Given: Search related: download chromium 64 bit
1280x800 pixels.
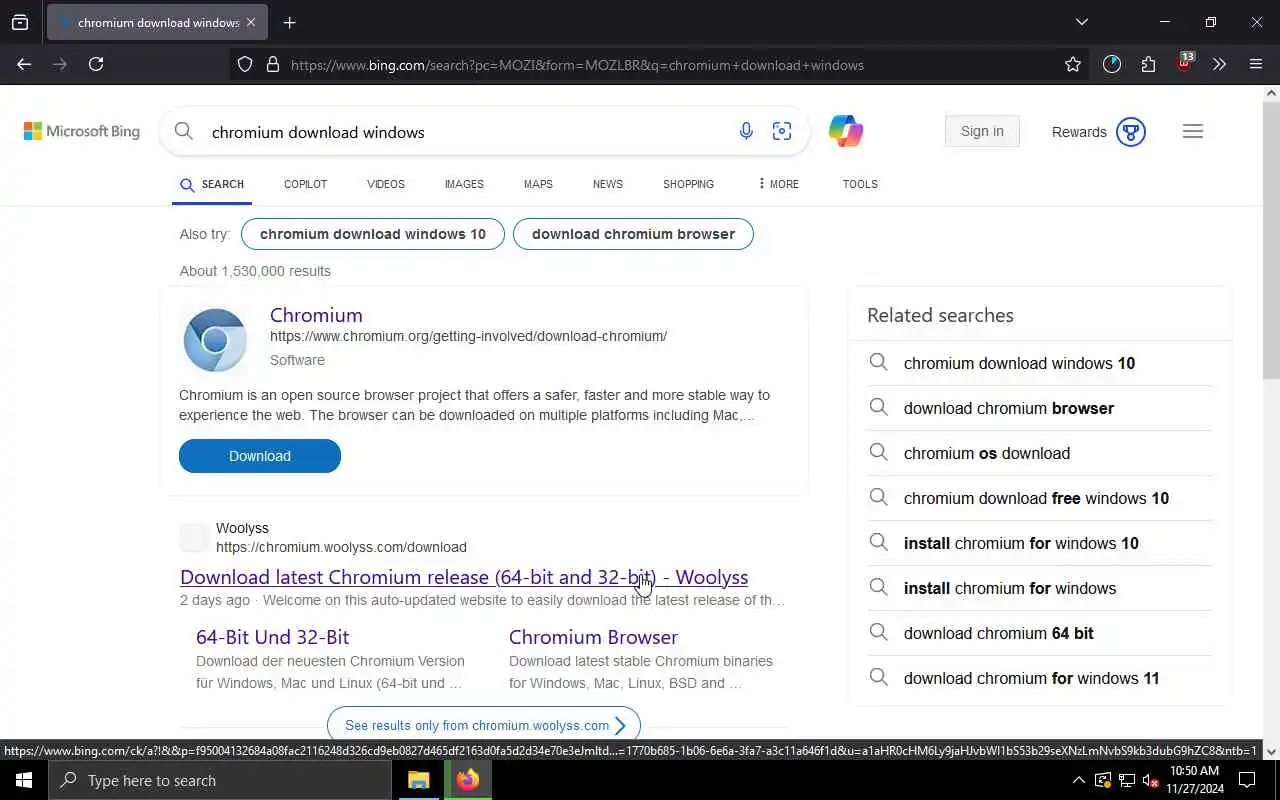Looking at the screenshot, I should pos(1040,633).
